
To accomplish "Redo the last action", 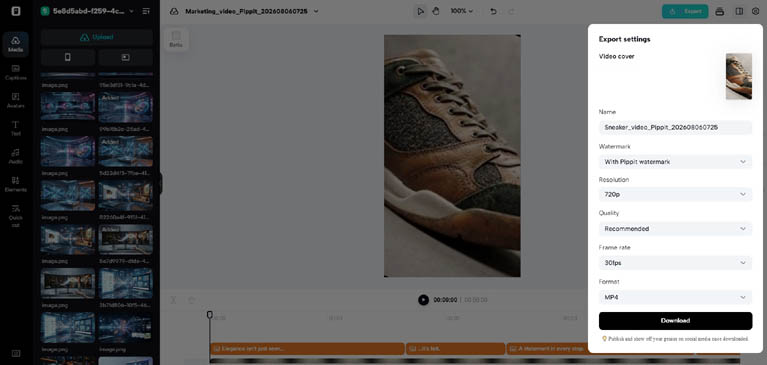I will click(x=512, y=11).
